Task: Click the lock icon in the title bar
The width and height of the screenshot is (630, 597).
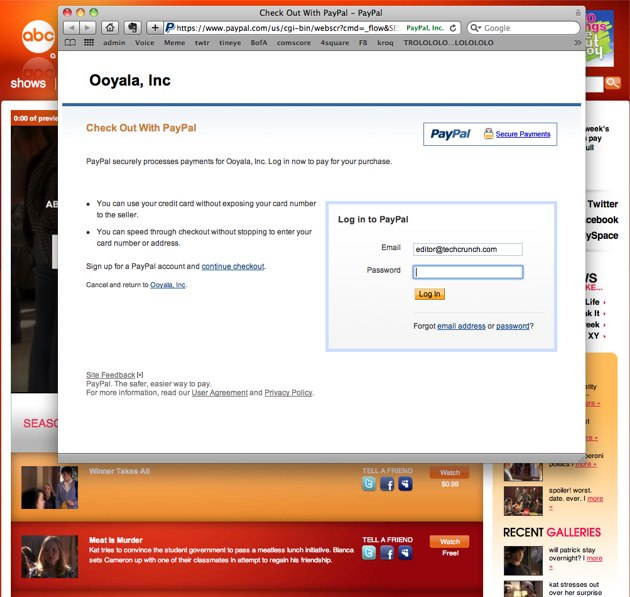Action: (578, 13)
